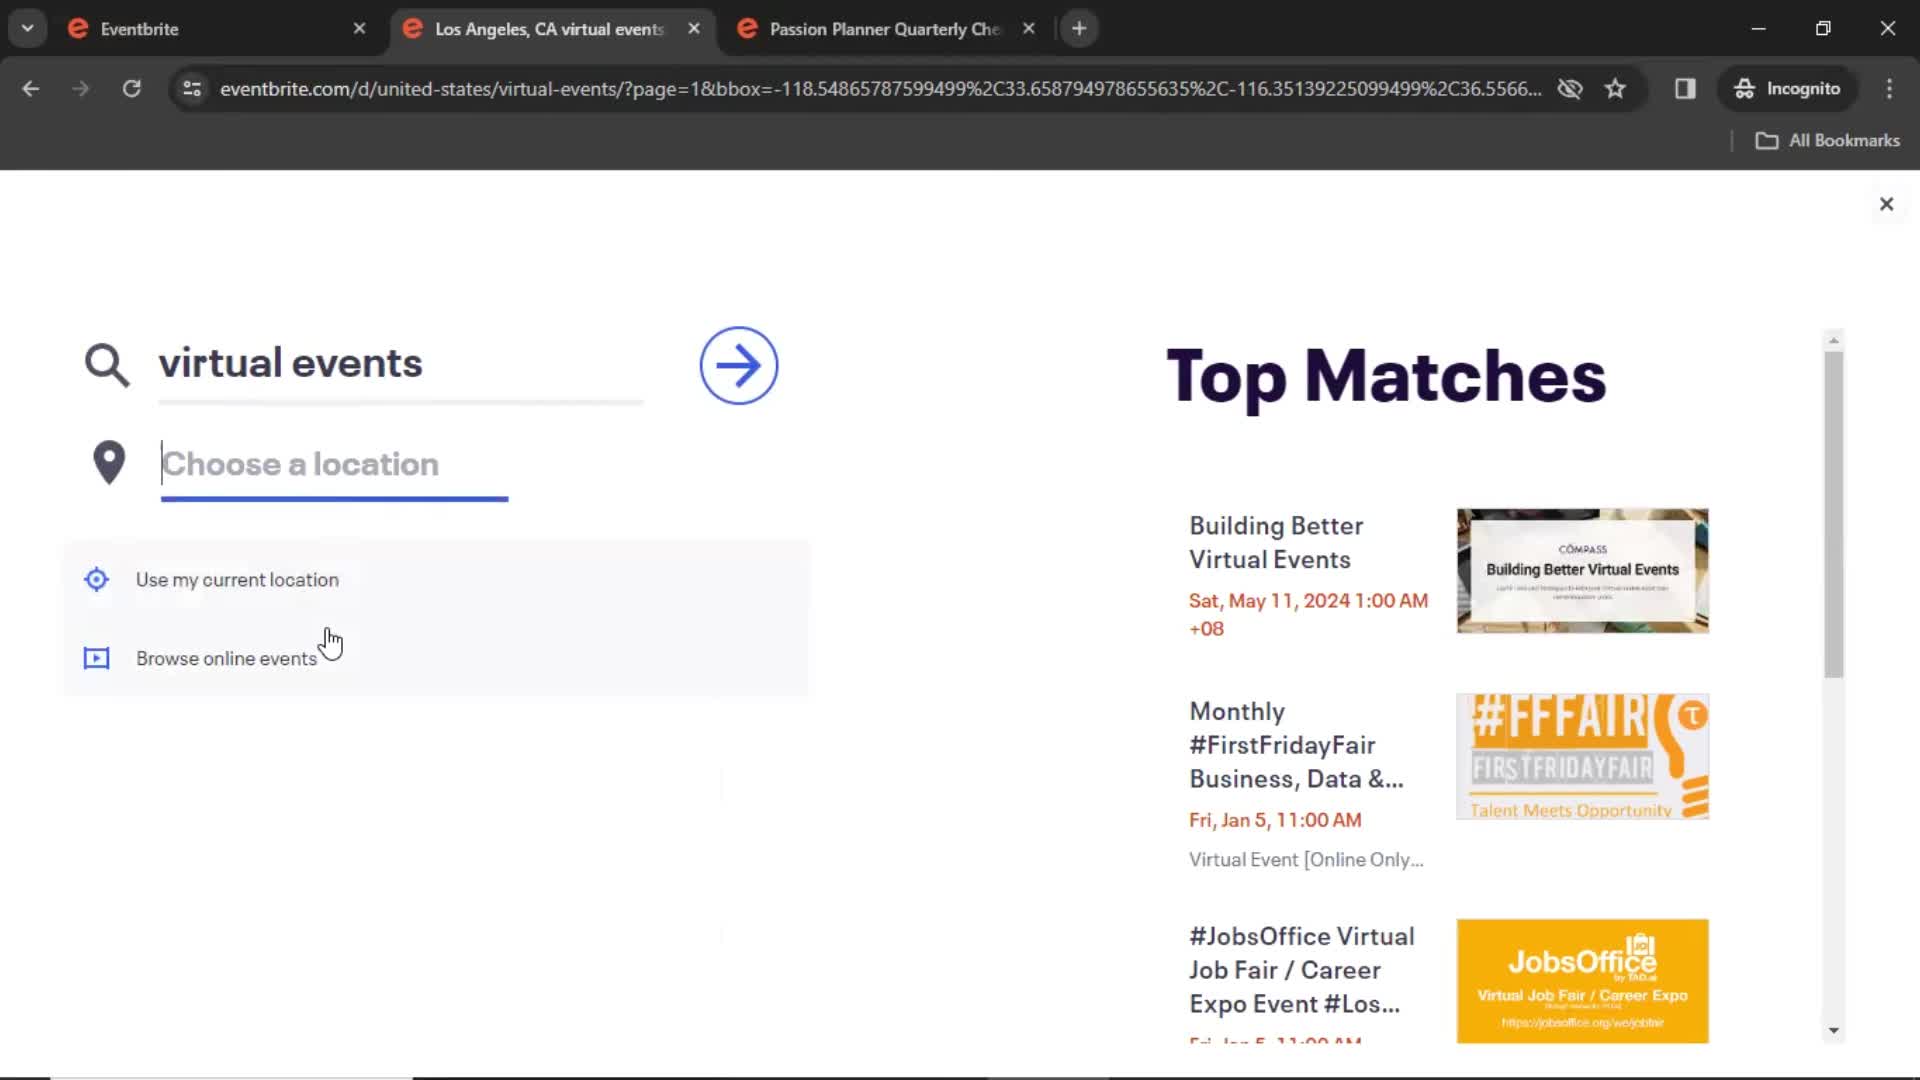Click the virtual events search field
1920x1080 pixels.
tap(400, 364)
